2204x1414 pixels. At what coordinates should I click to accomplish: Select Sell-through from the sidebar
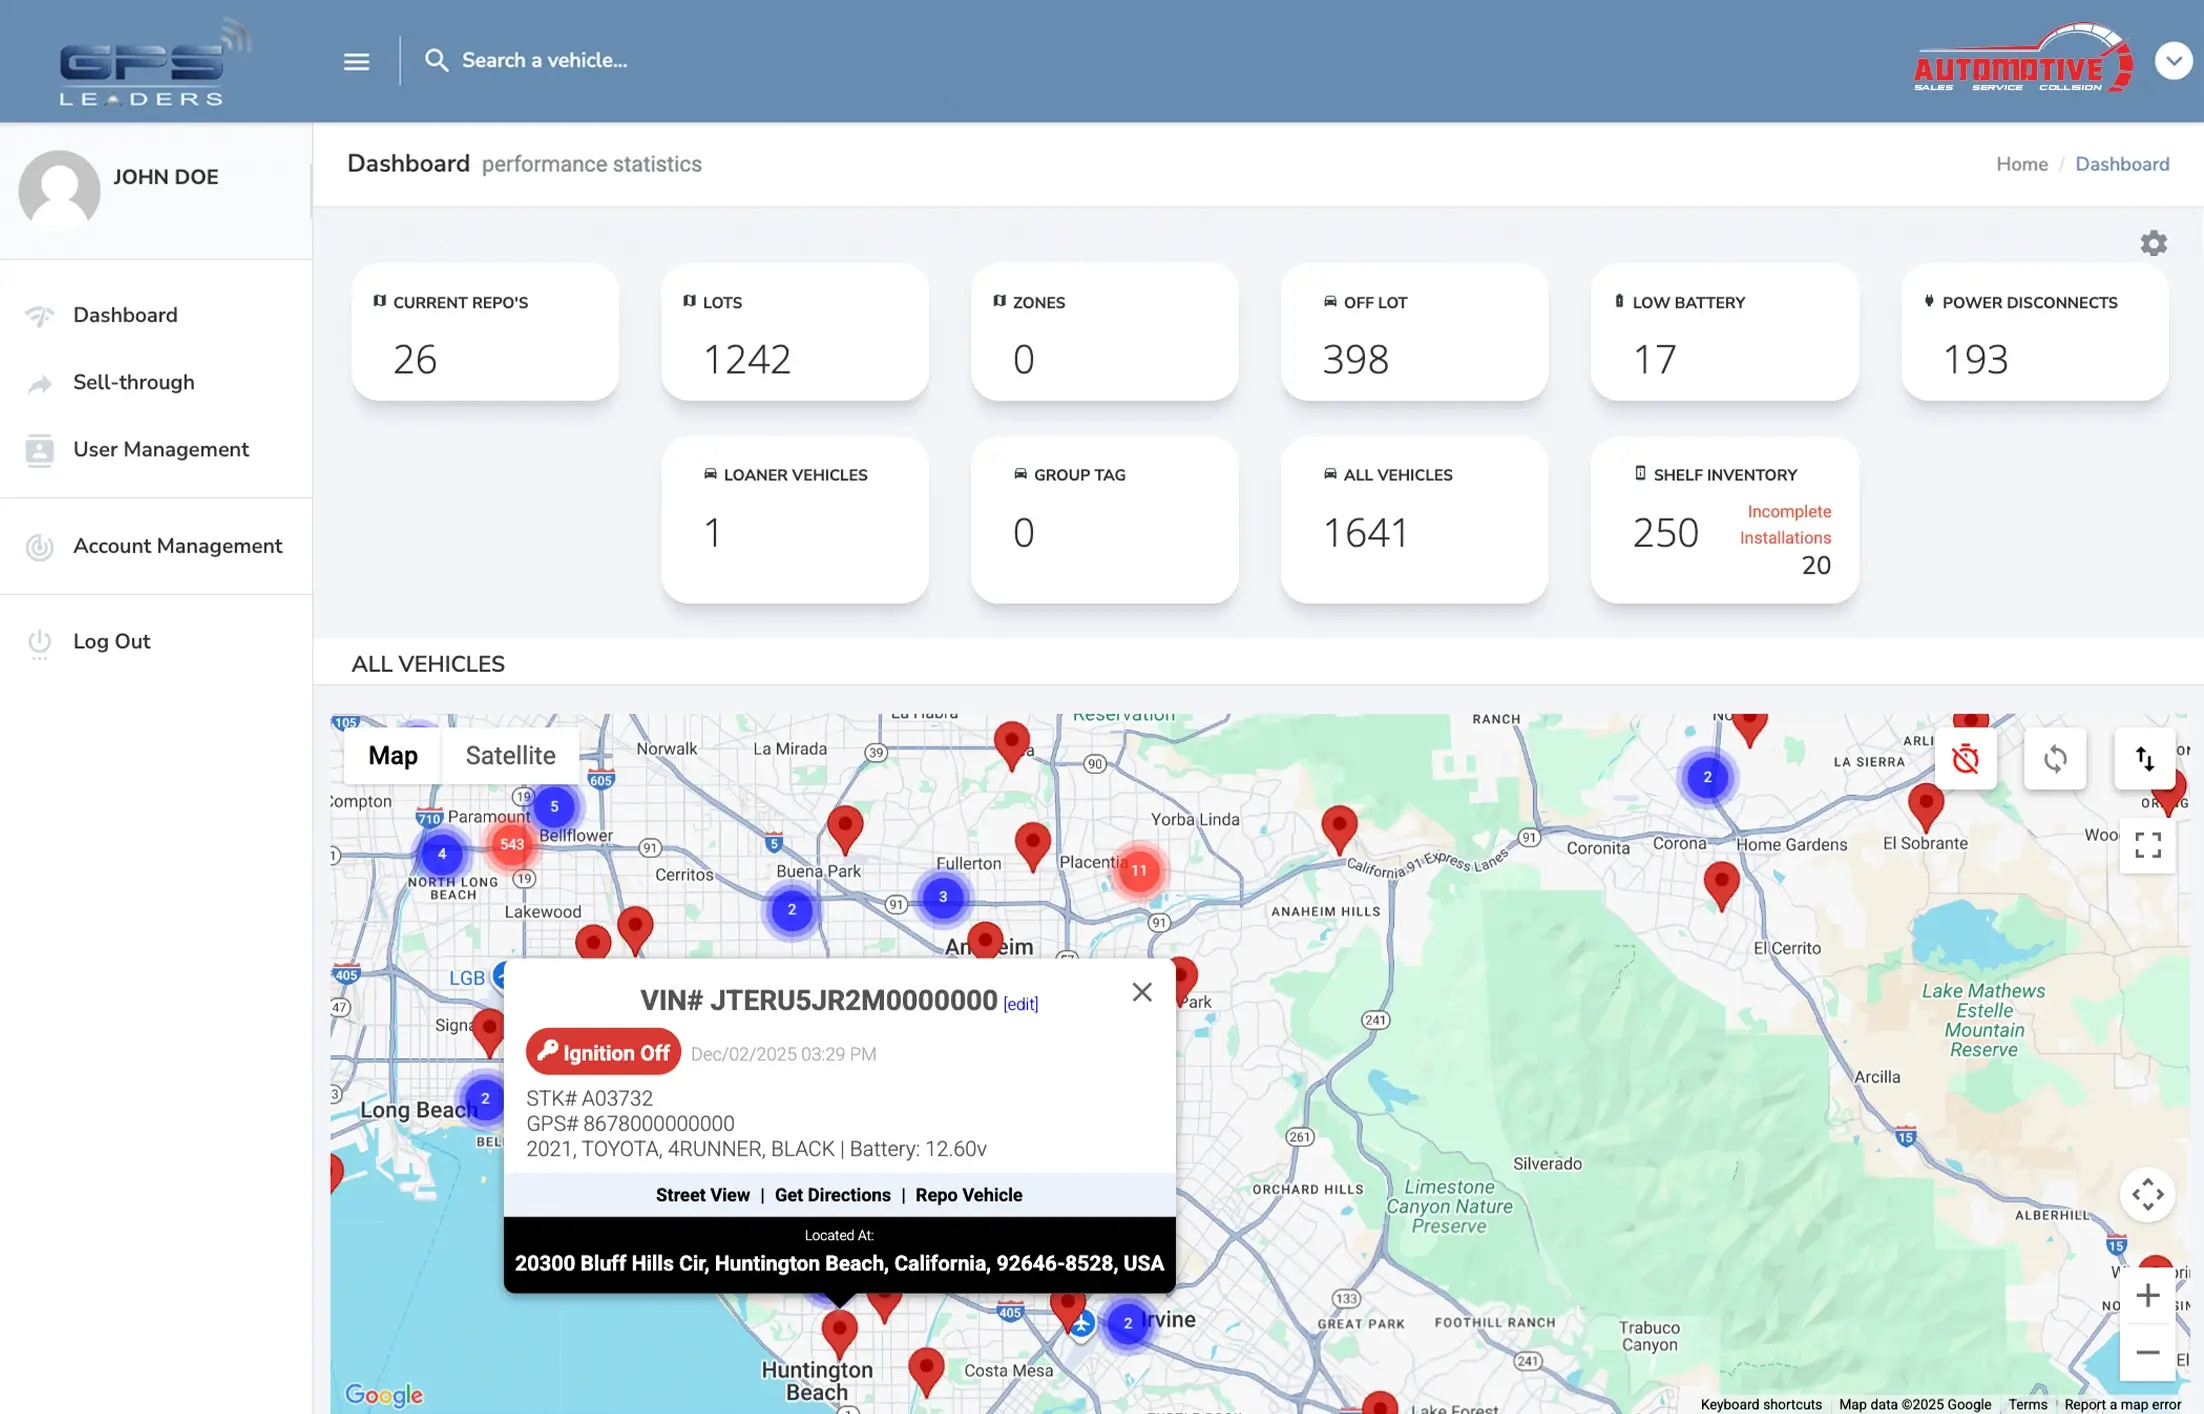[133, 382]
